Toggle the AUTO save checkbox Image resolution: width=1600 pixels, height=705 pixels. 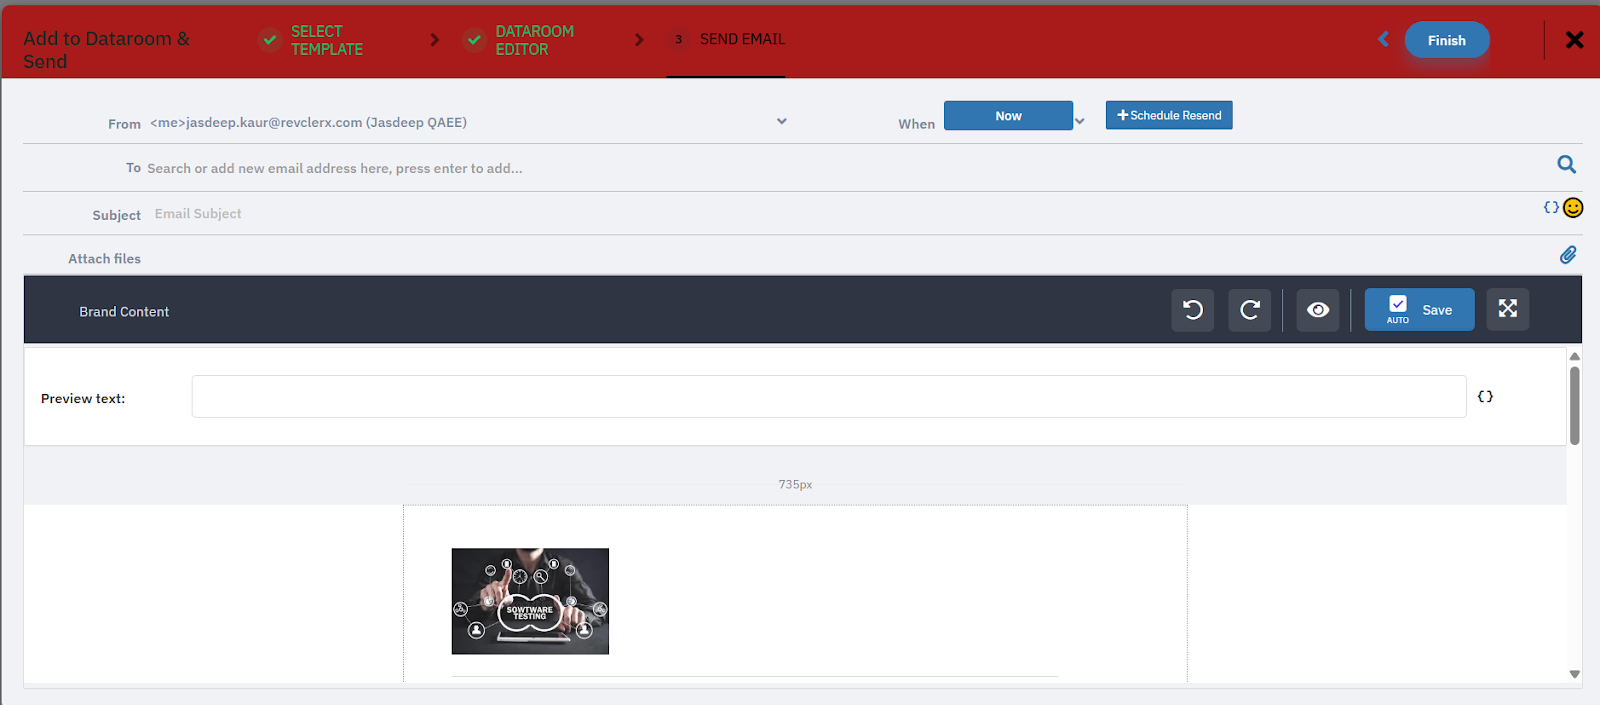click(x=1398, y=304)
